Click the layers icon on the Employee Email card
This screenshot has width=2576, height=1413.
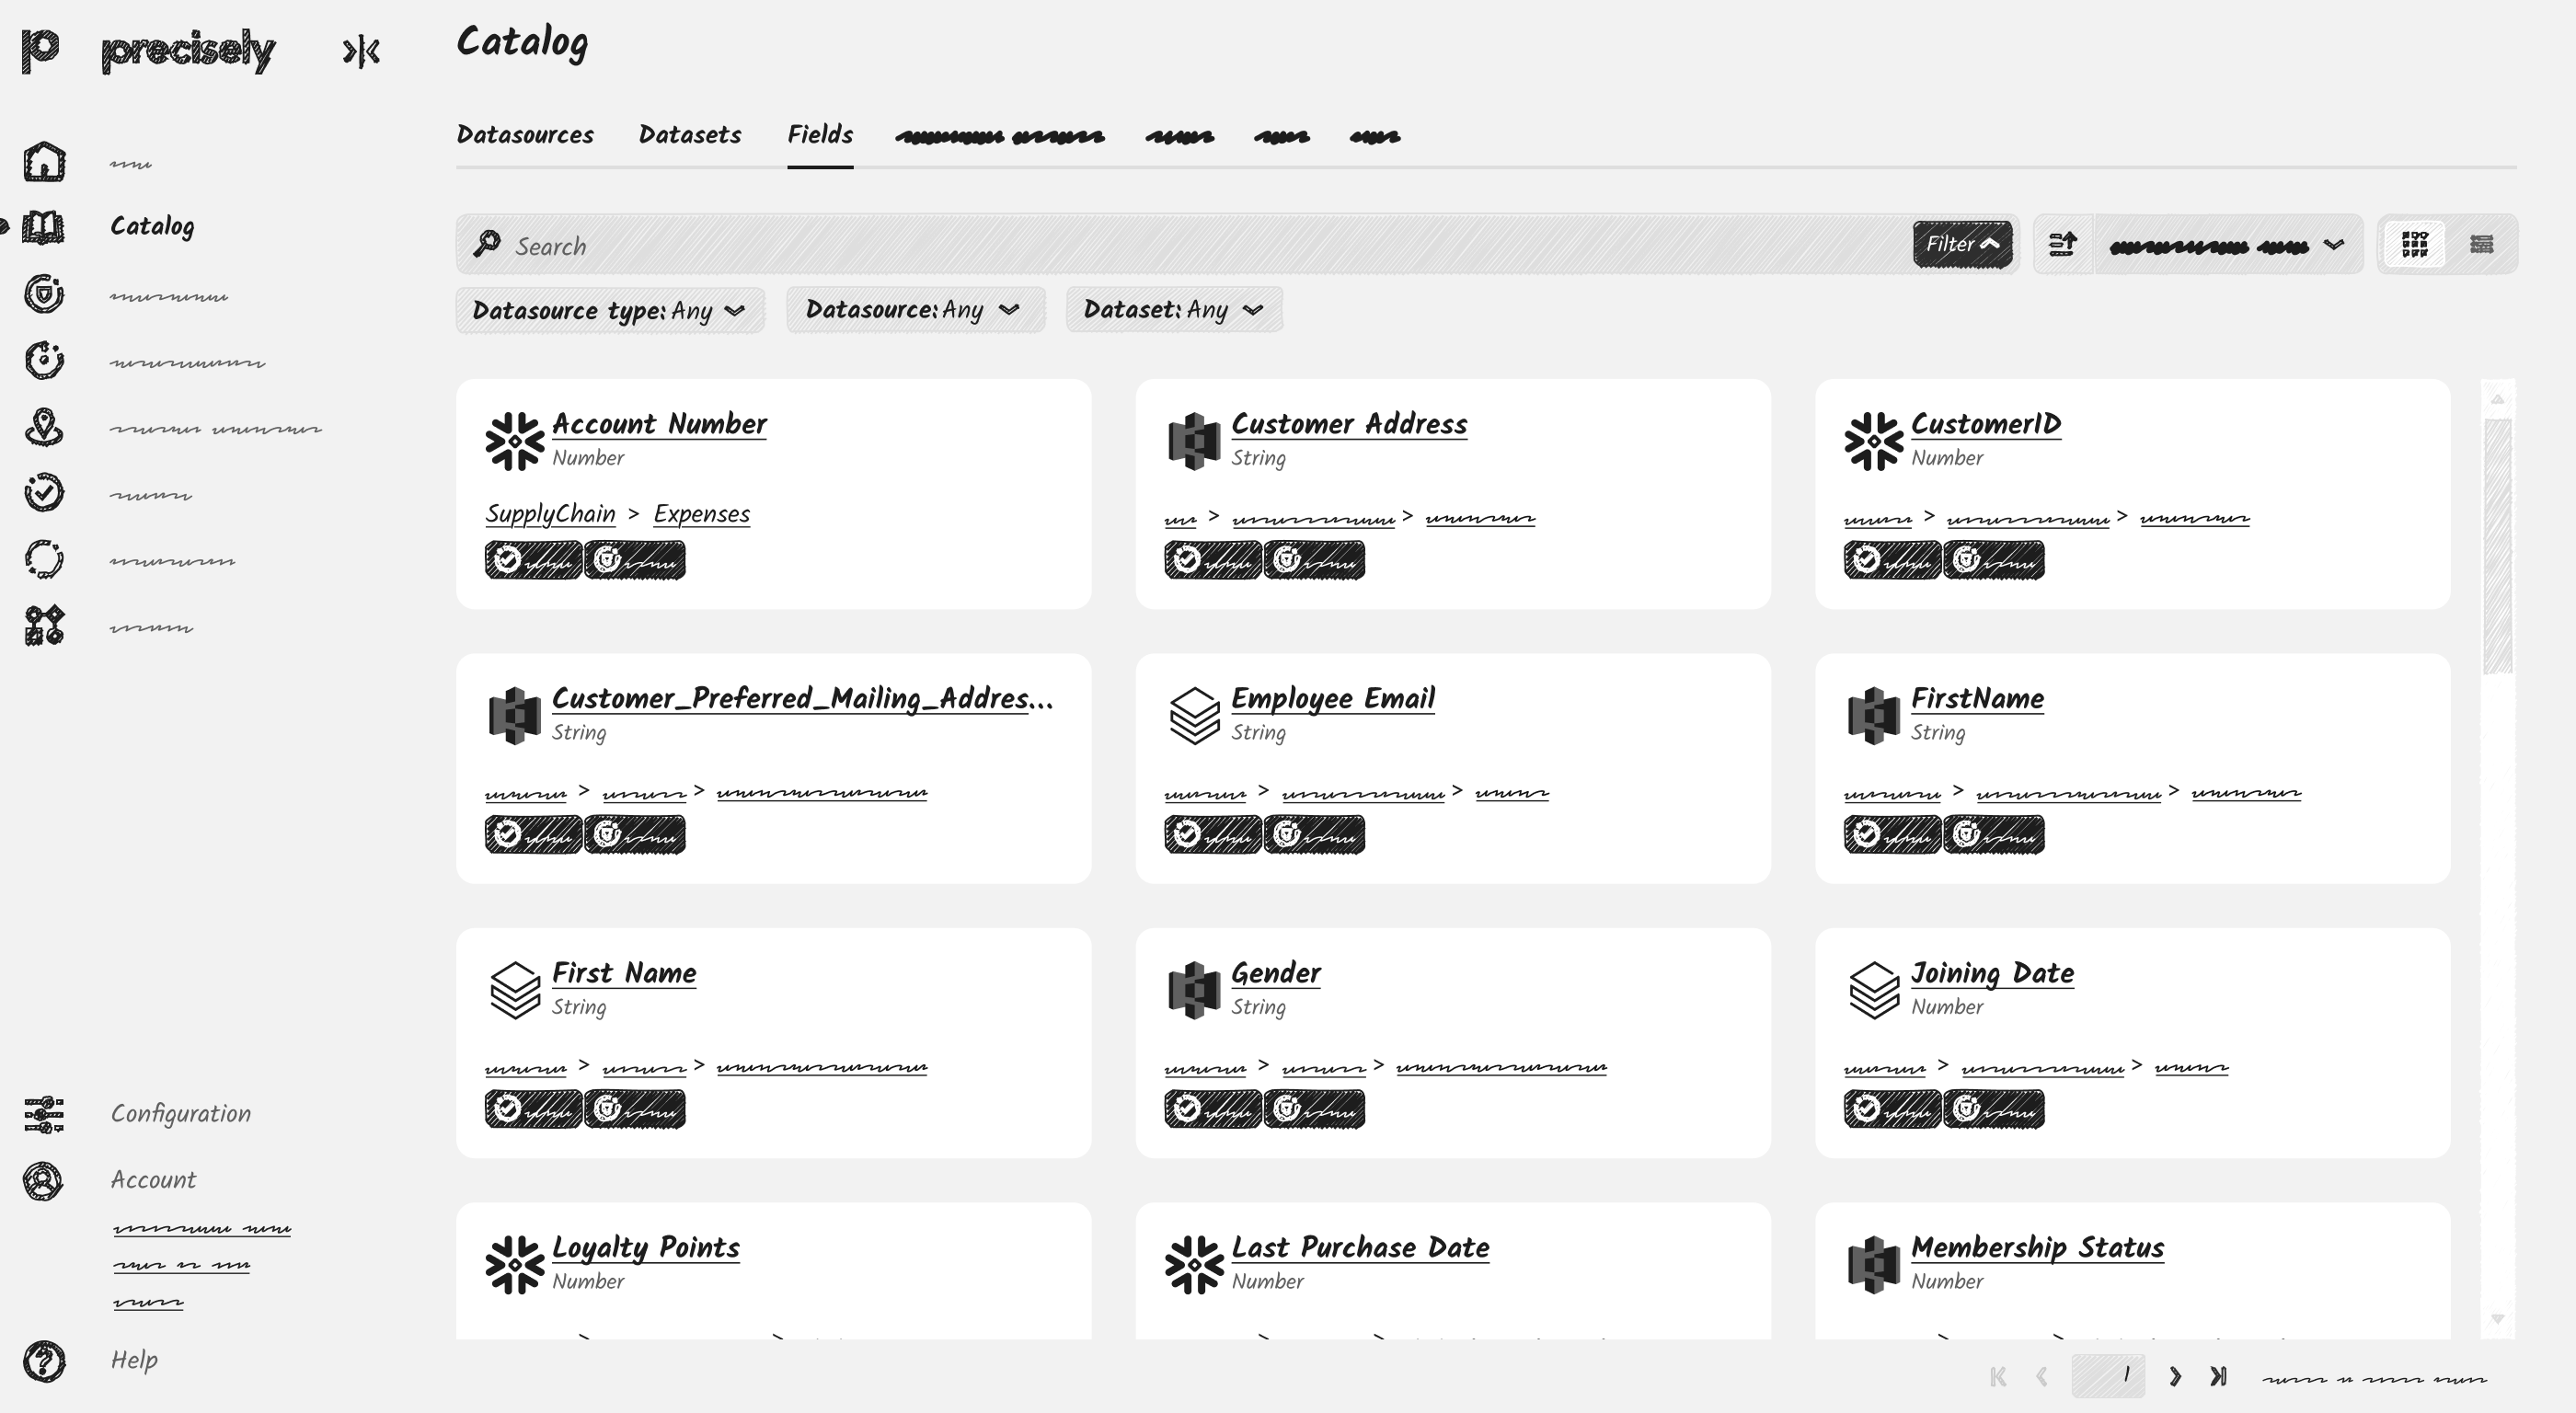1194,716
